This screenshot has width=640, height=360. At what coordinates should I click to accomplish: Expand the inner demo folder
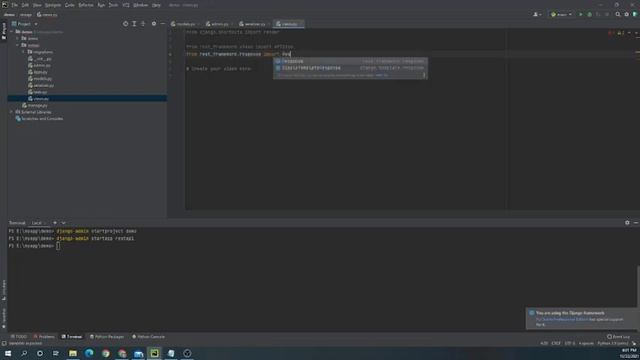tap(18, 38)
